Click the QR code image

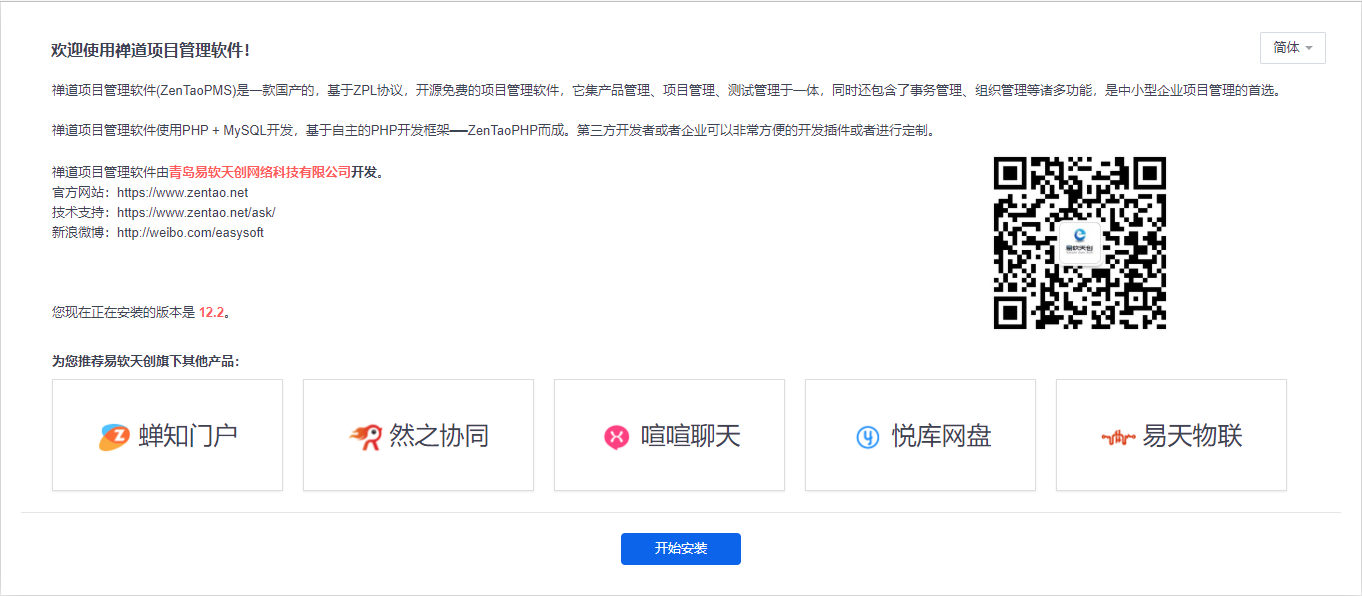[x=1080, y=243]
